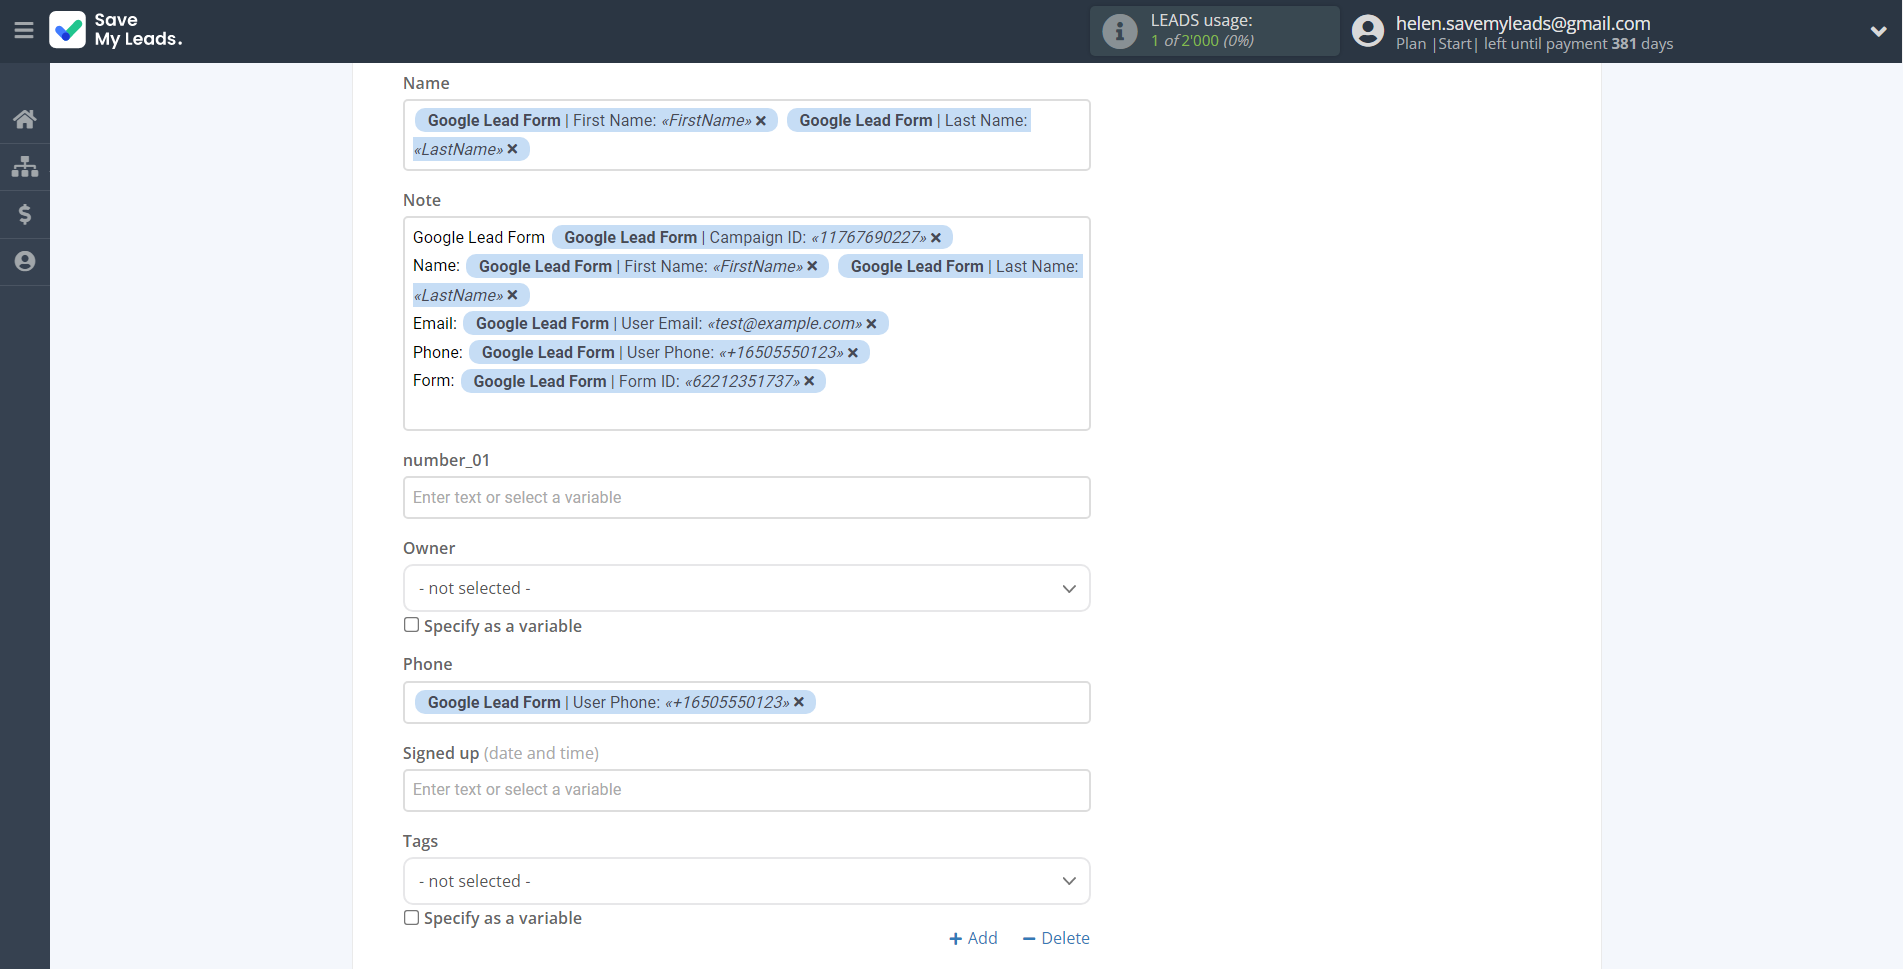Click the Save My Leads logo
Image resolution: width=1903 pixels, height=969 pixels.
[116, 30]
